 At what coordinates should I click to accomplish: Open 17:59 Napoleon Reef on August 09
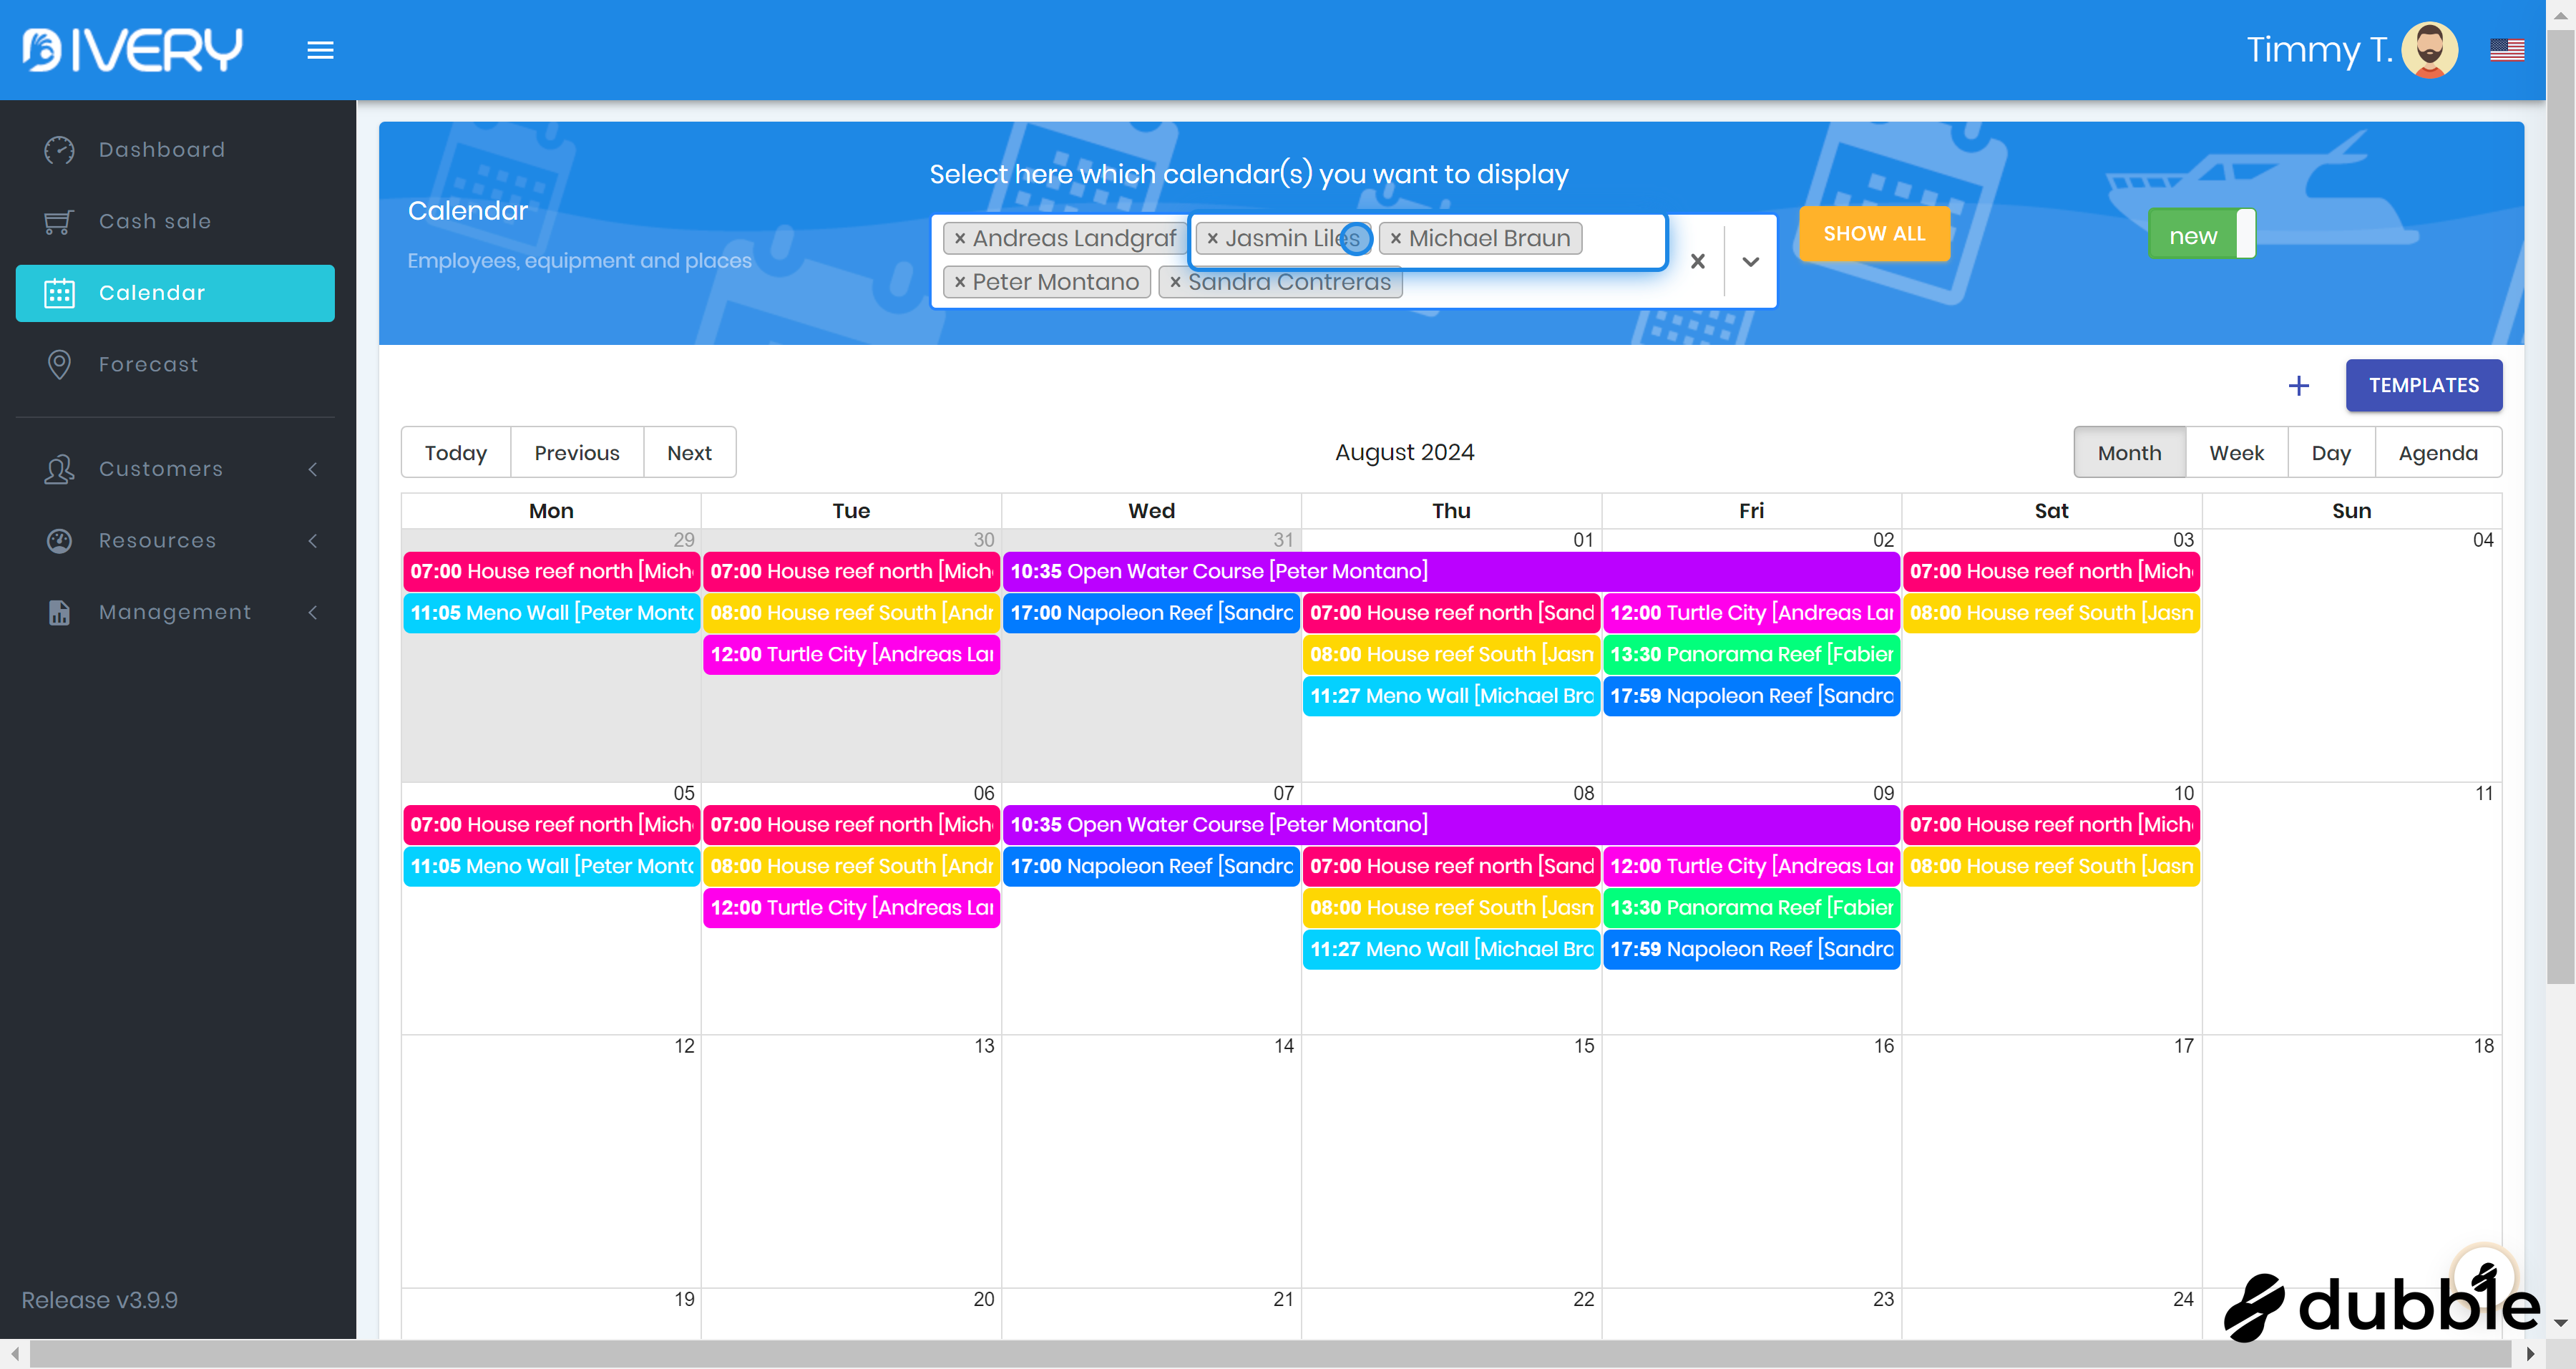[x=1751, y=949]
